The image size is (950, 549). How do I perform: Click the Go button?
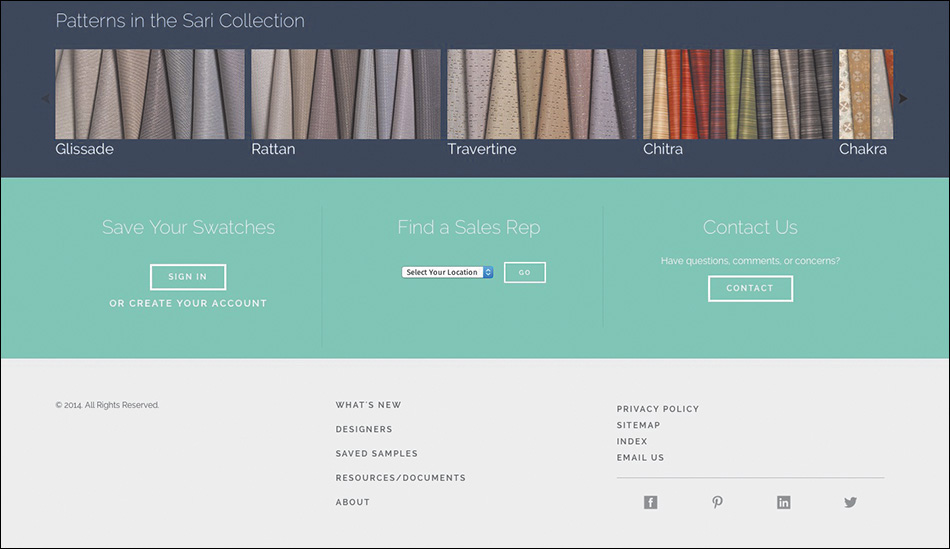coord(524,272)
